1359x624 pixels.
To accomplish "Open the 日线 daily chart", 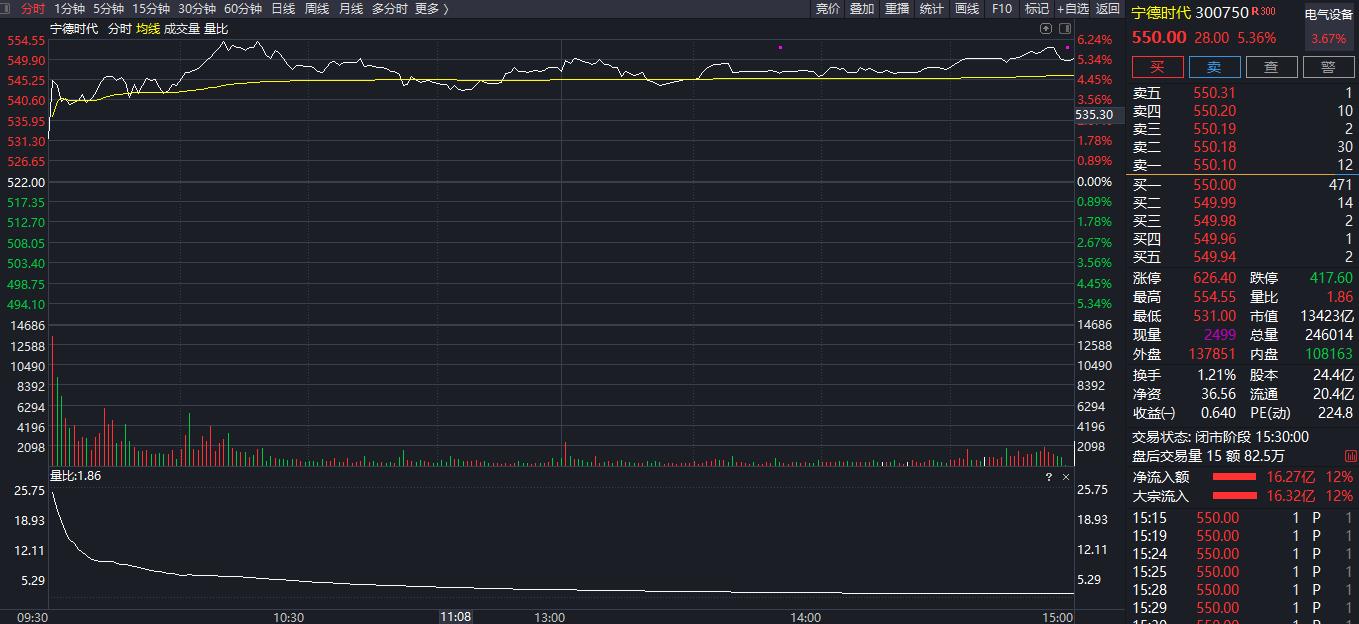I will pyautogui.click(x=283, y=9).
